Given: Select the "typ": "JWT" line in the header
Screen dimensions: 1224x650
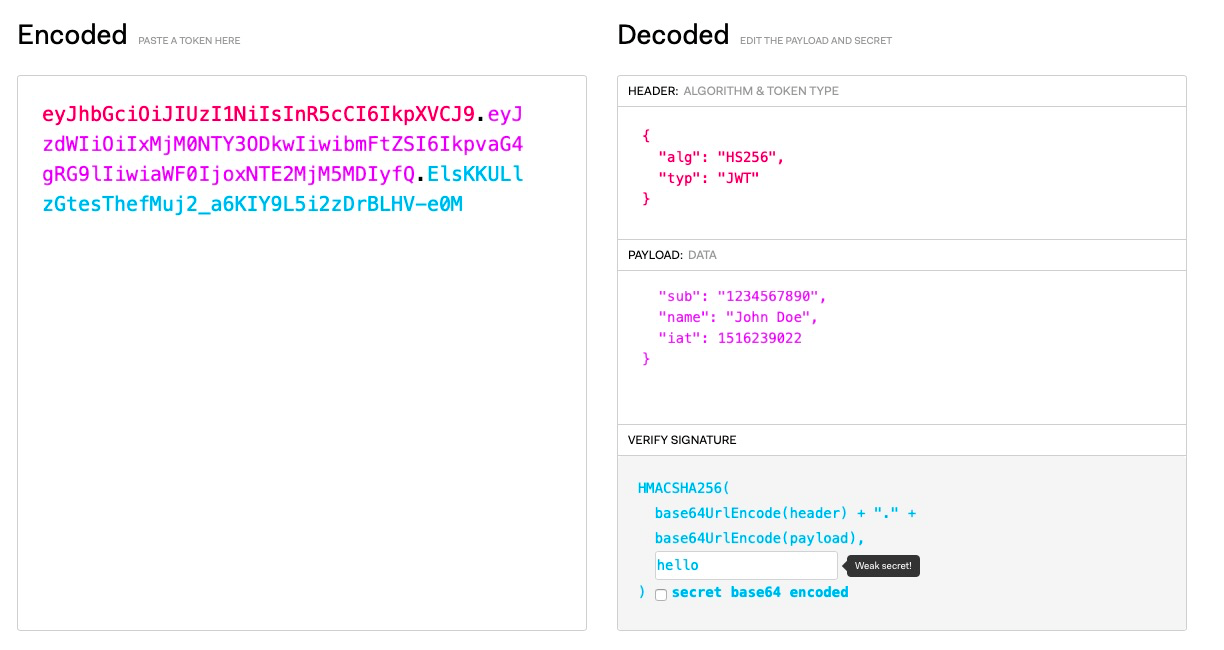Looking at the screenshot, I should click(x=709, y=178).
